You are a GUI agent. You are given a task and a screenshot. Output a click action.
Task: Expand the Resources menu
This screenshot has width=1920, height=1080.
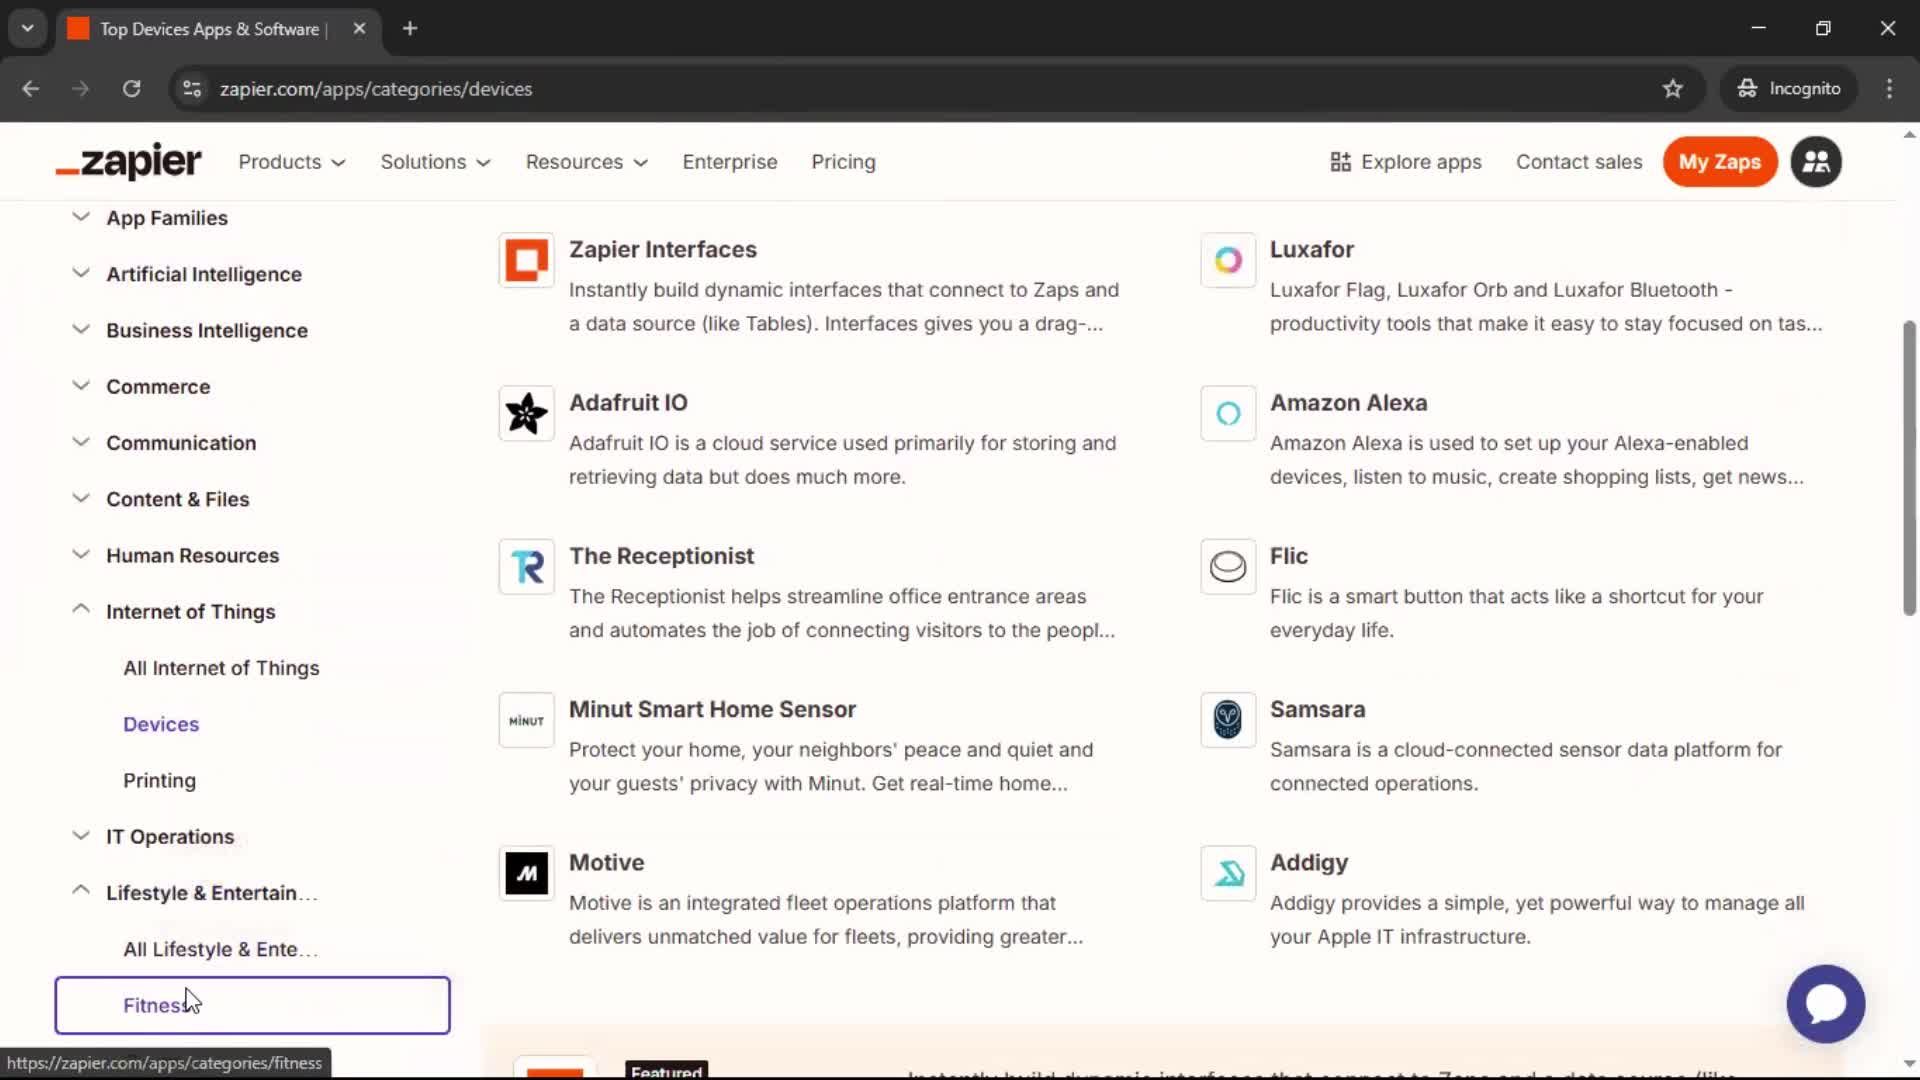click(587, 162)
